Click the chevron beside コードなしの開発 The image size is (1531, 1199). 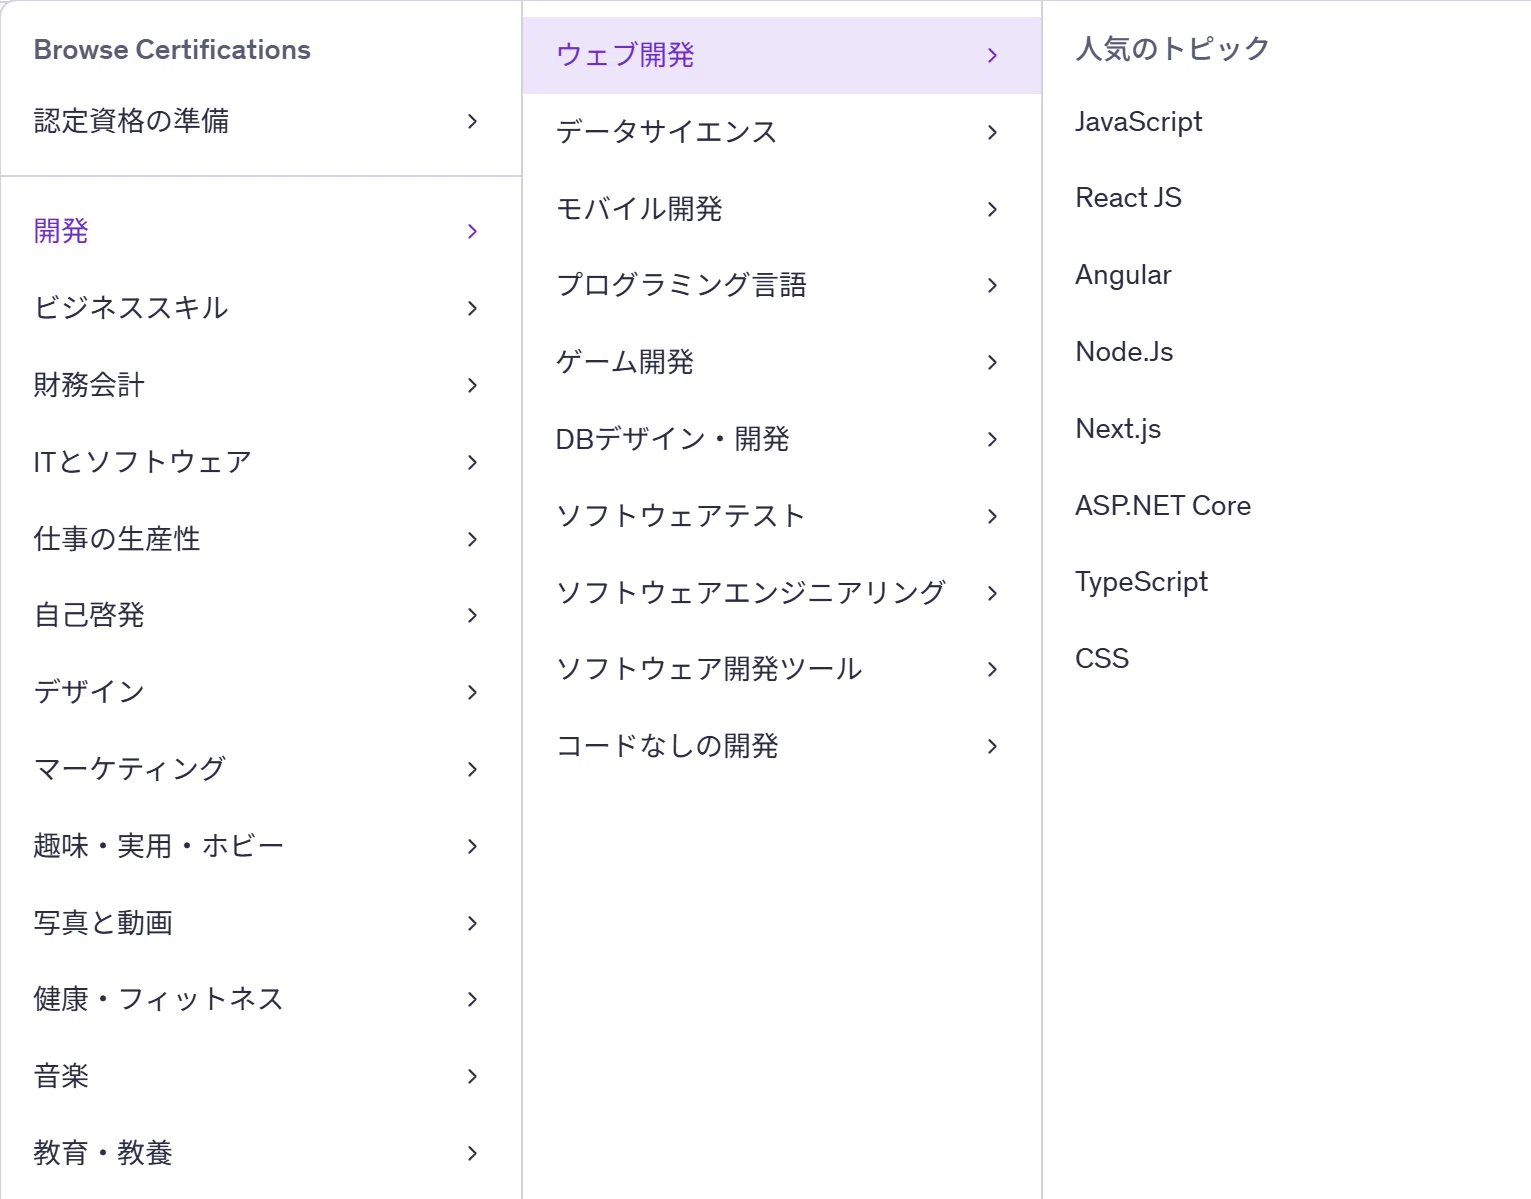[x=992, y=746]
